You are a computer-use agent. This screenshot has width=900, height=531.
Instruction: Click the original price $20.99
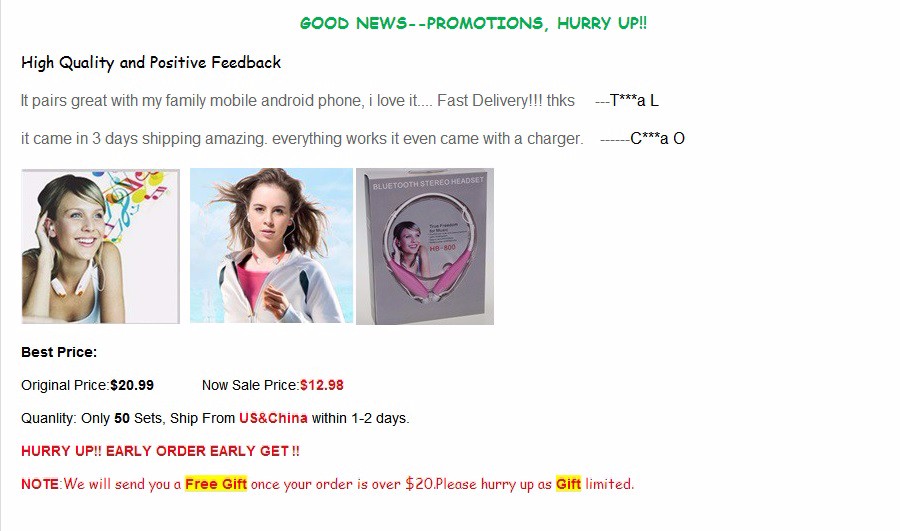[132, 385]
